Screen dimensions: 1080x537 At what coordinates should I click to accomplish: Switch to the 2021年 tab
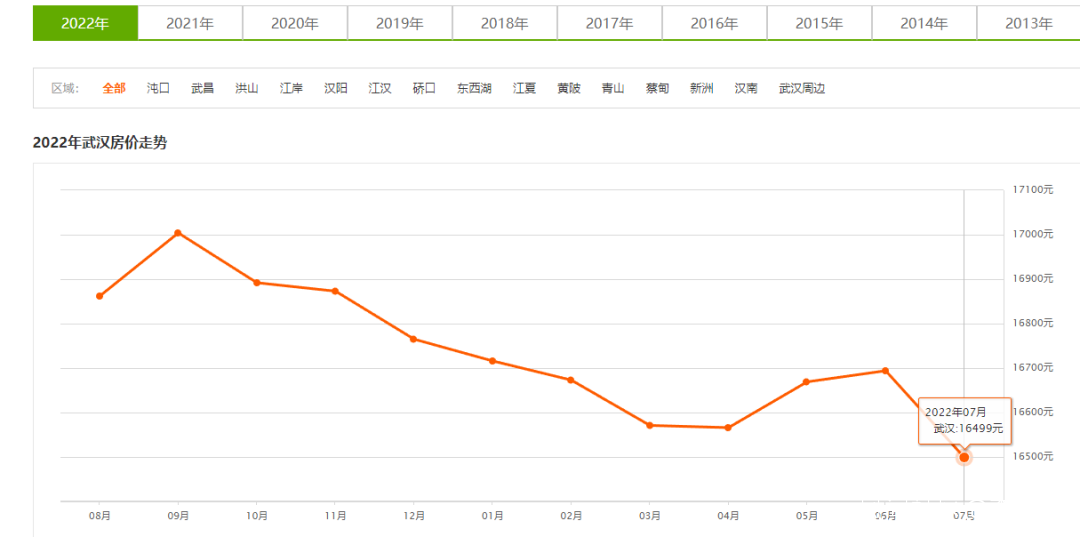[190, 23]
